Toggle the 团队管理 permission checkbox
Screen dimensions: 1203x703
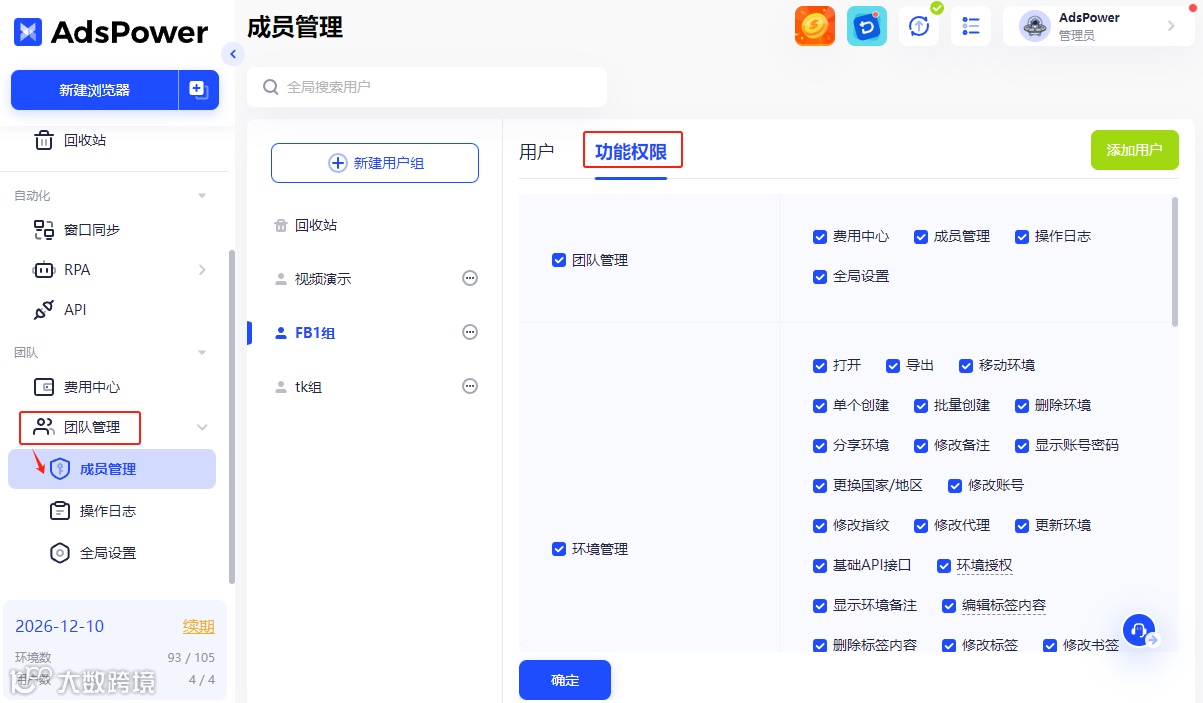pyautogui.click(x=559, y=260)
